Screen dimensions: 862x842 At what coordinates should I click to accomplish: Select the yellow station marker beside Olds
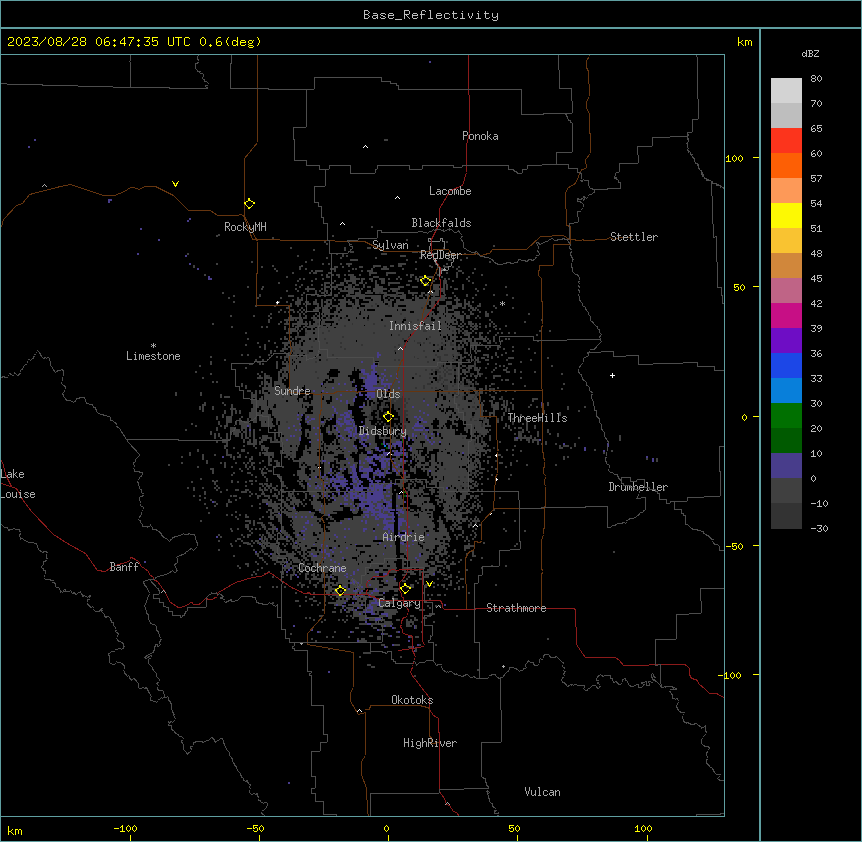[388, 417]
